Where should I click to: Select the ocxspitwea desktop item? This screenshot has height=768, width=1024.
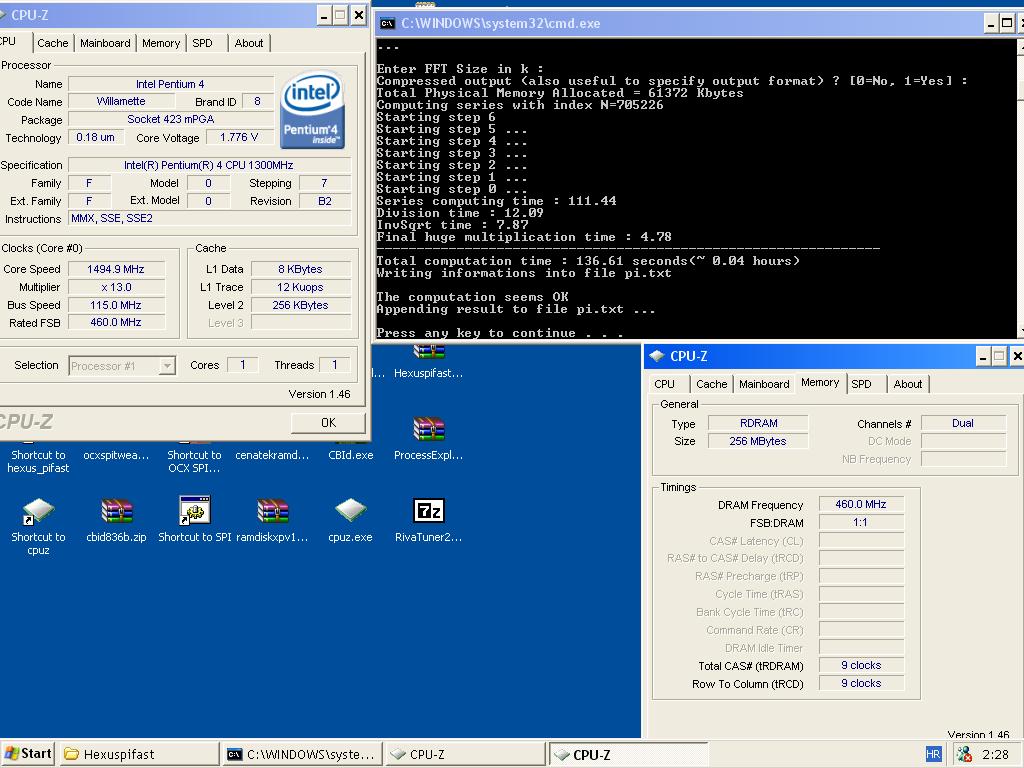pyautogui.click(x=116, y=455)
